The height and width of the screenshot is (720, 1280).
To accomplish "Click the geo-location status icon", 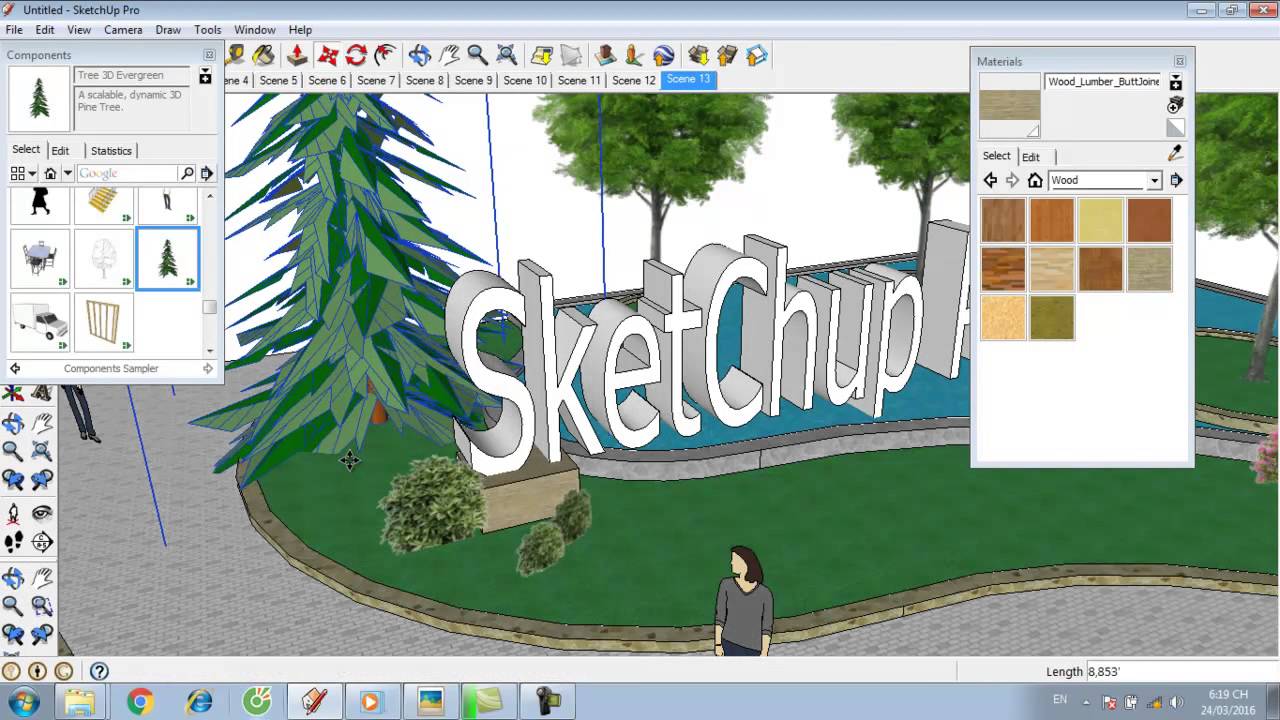I will coord(11,671).
